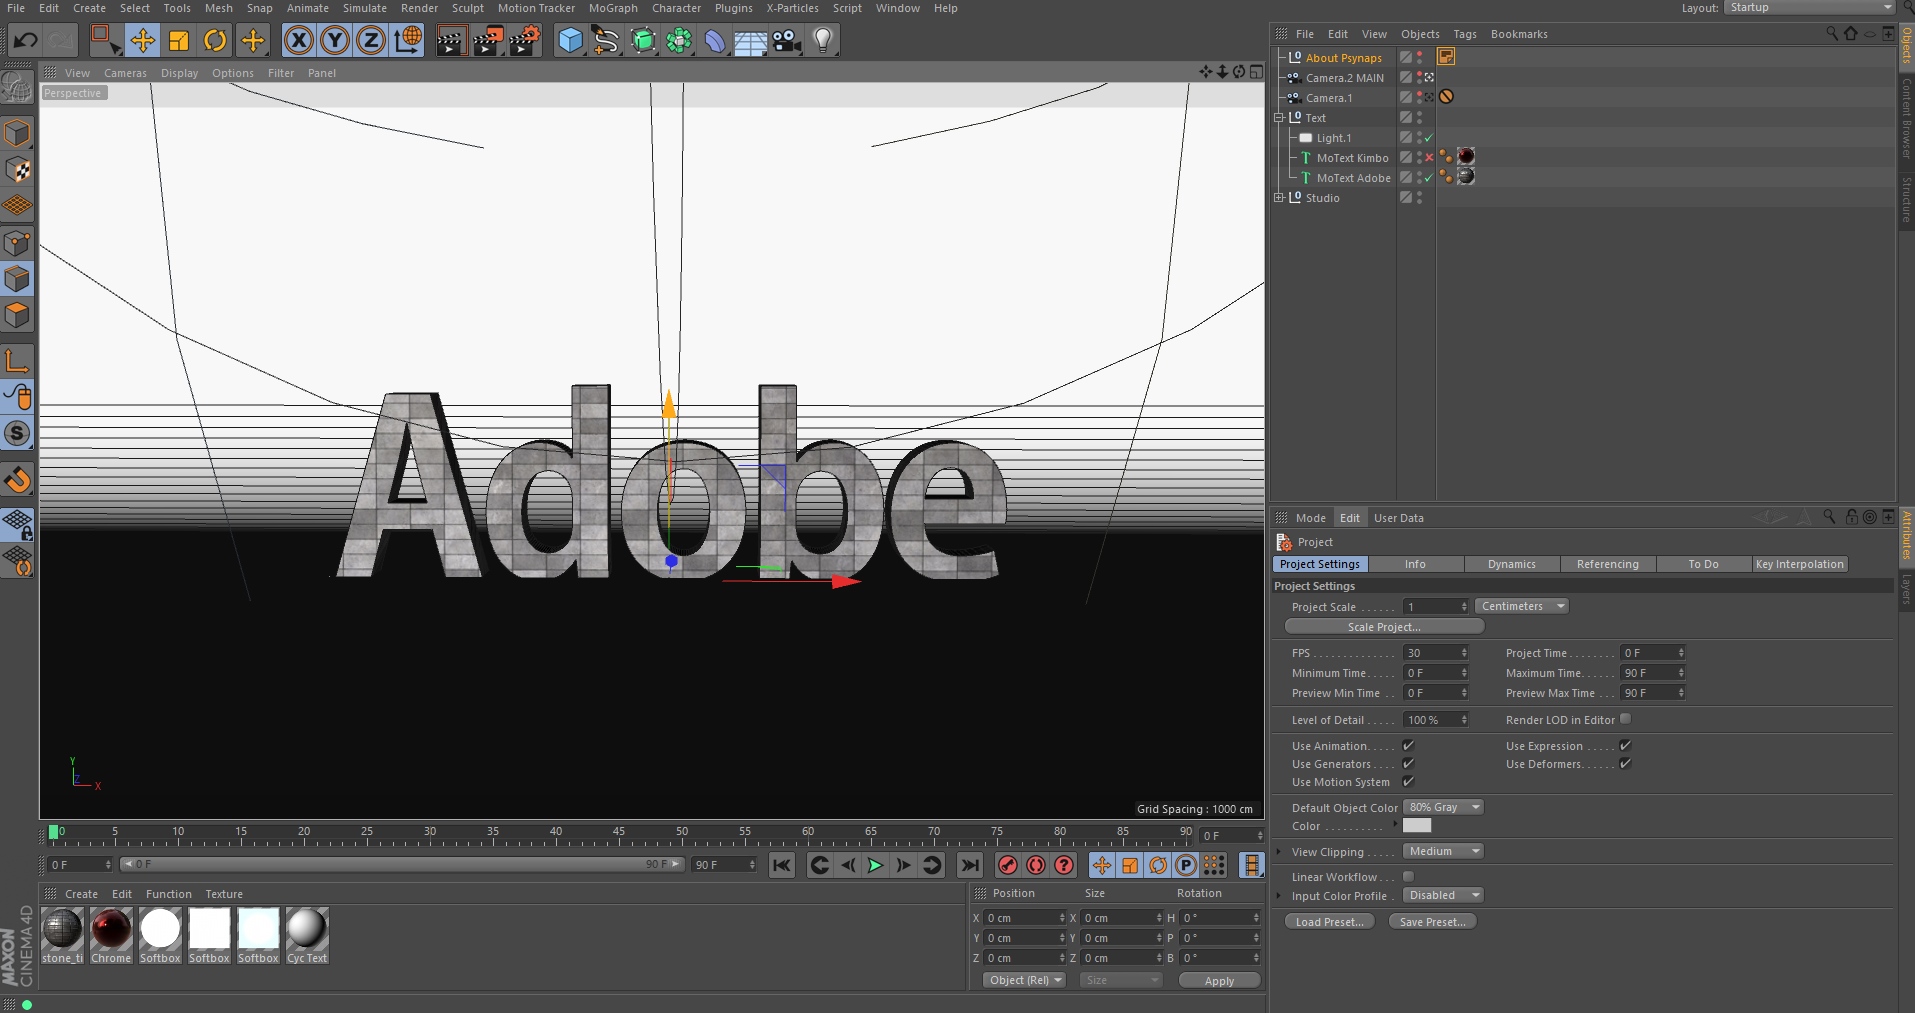The image size is (1915, 1013).
Task: Switch to Key Interpolation tab
Action: pyautogui.click(x=1799, y=564)
